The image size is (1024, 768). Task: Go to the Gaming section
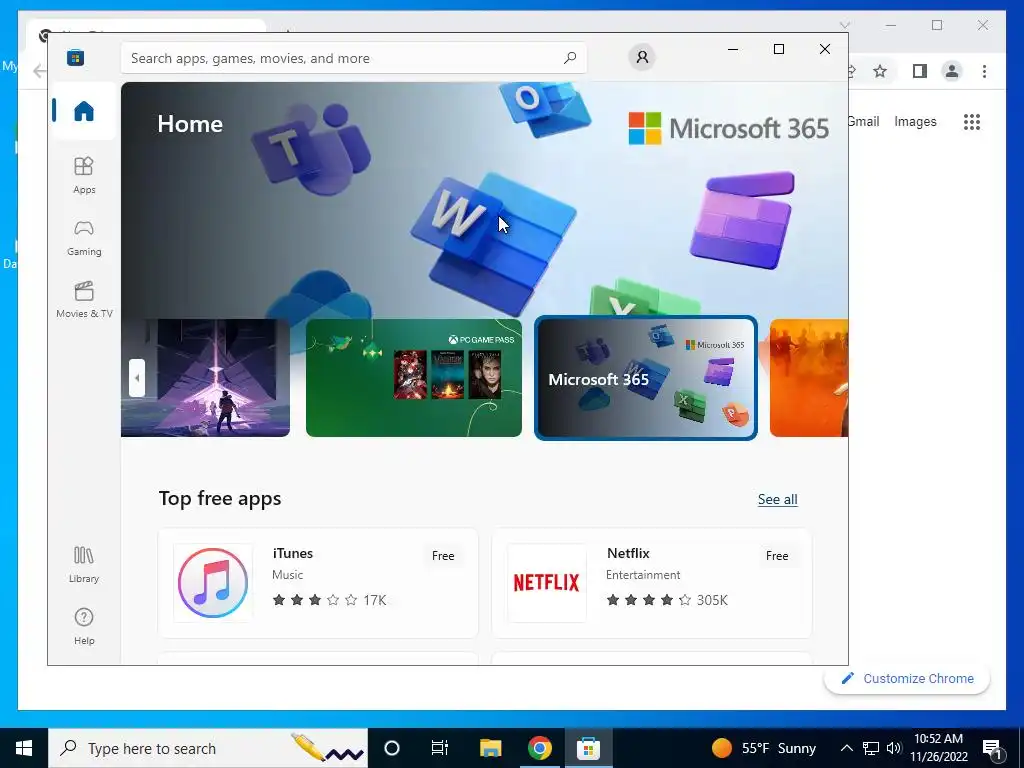click(x=84, y=237)
